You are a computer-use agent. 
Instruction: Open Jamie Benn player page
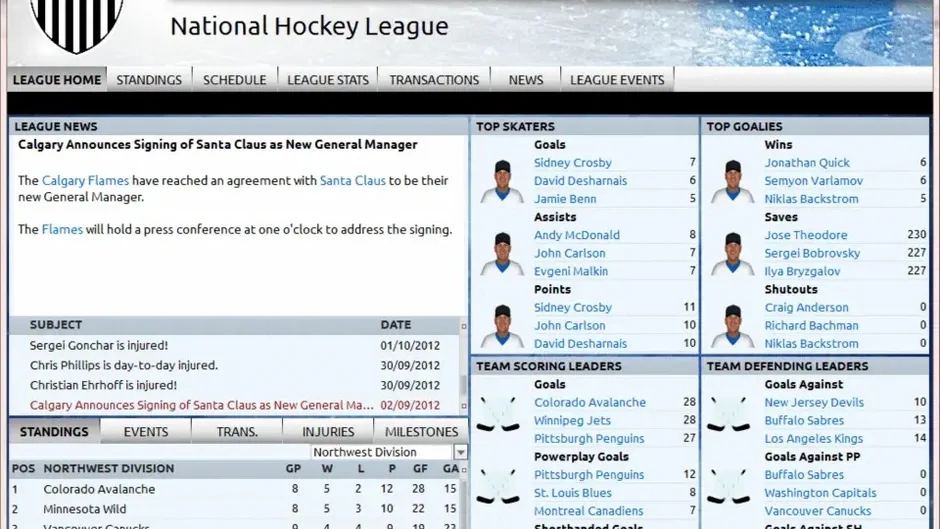pos(565,199)
